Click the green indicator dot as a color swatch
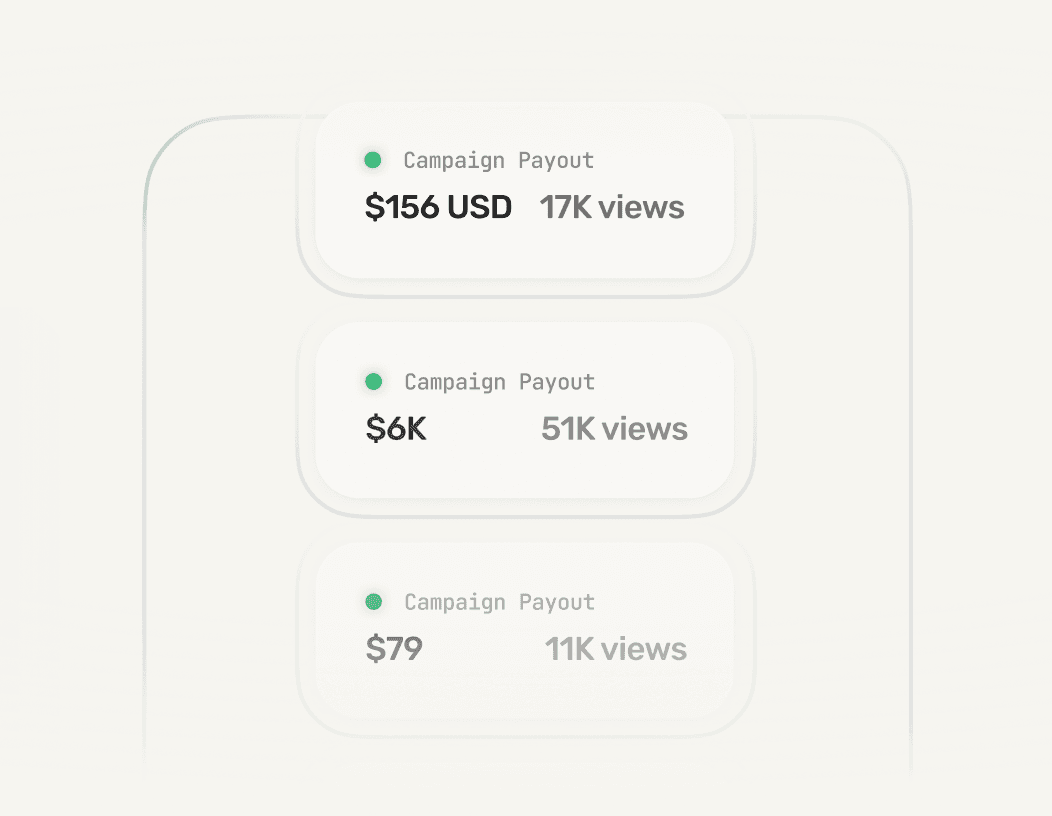Screen dimensions: 1052x816 pyautogui.click(x=374, y=159)
